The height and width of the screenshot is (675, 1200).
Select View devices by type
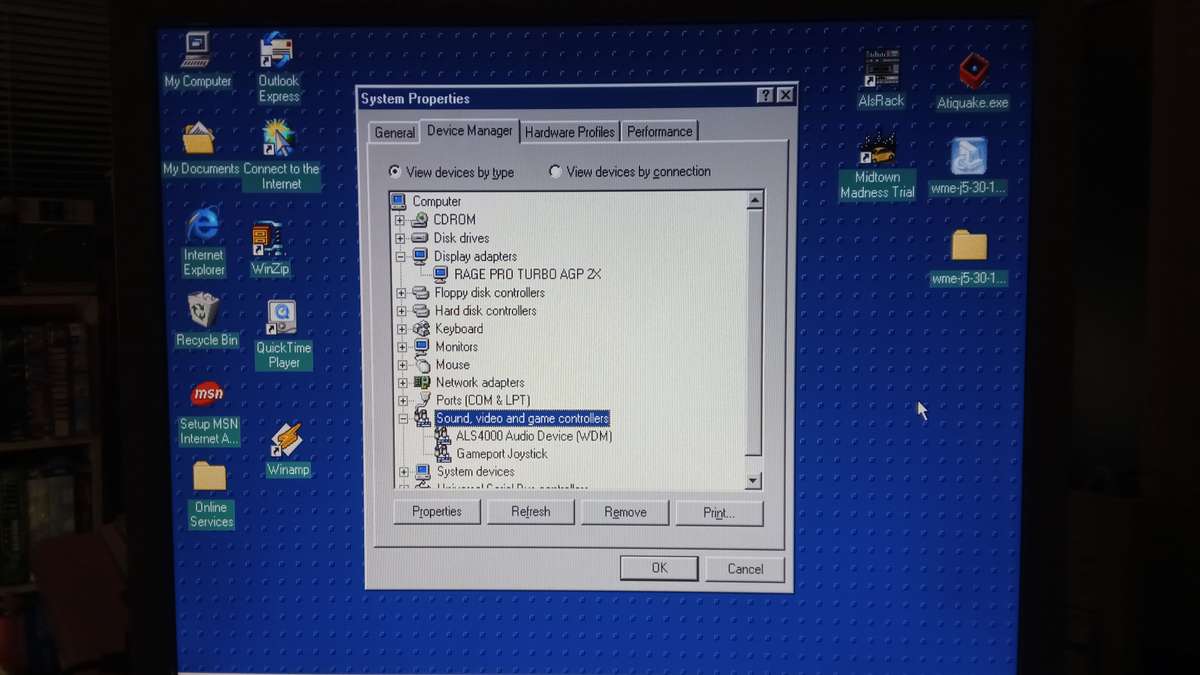coord(395,172)
